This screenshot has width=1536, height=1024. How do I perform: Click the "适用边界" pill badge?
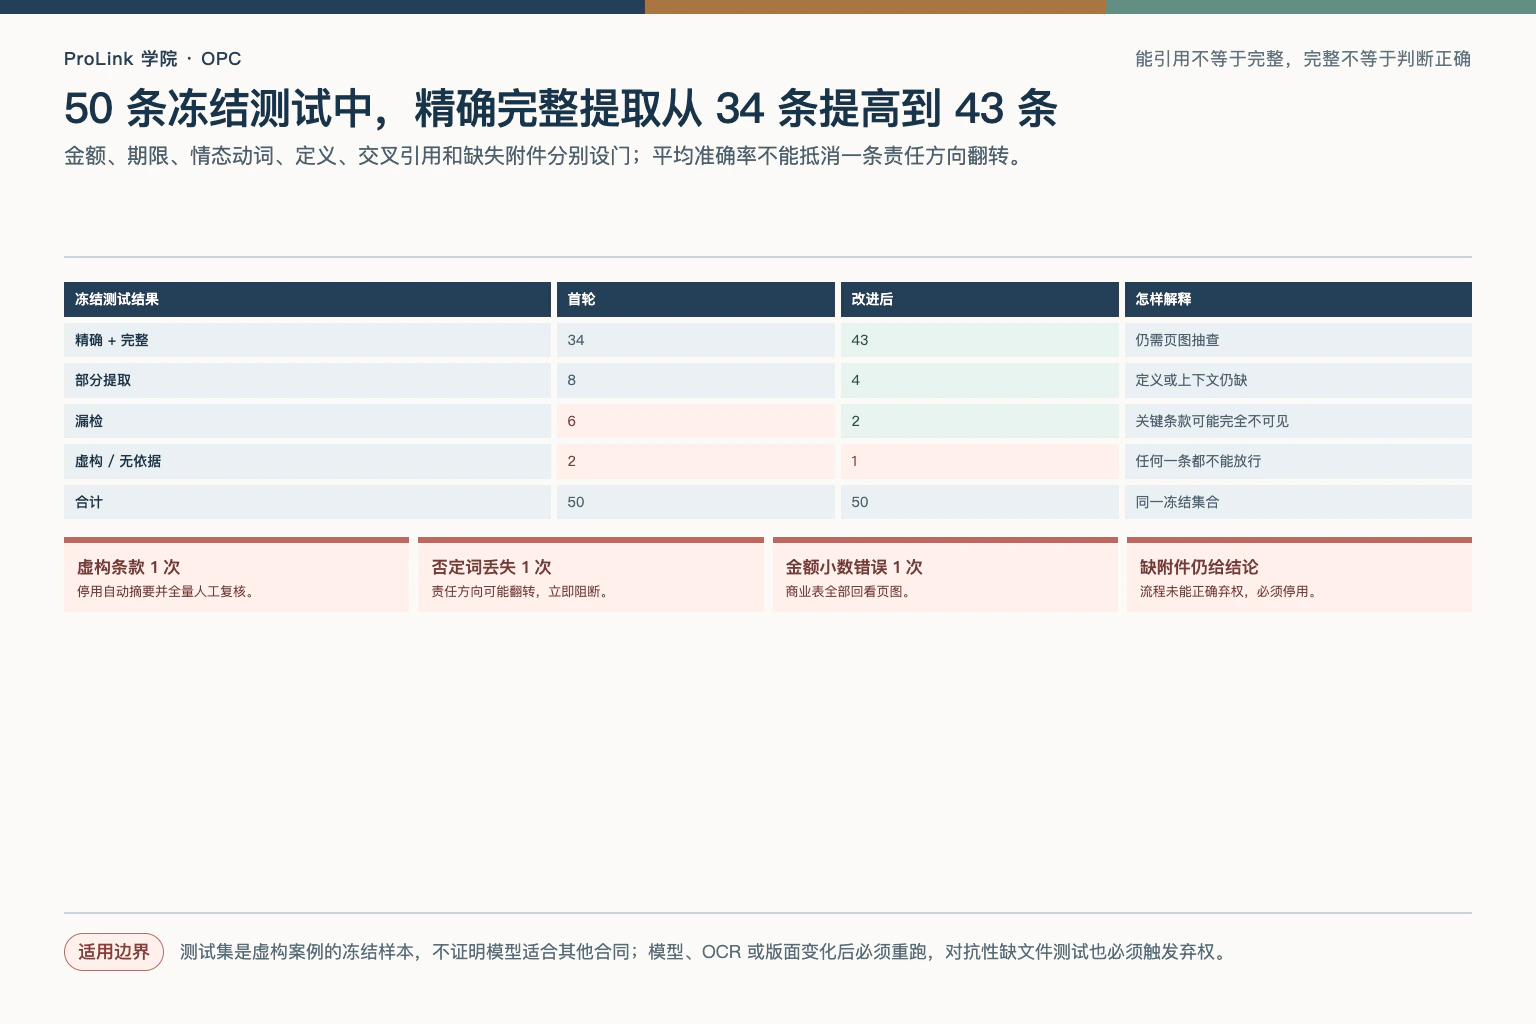pyautogui.click(x=114, y=952)
